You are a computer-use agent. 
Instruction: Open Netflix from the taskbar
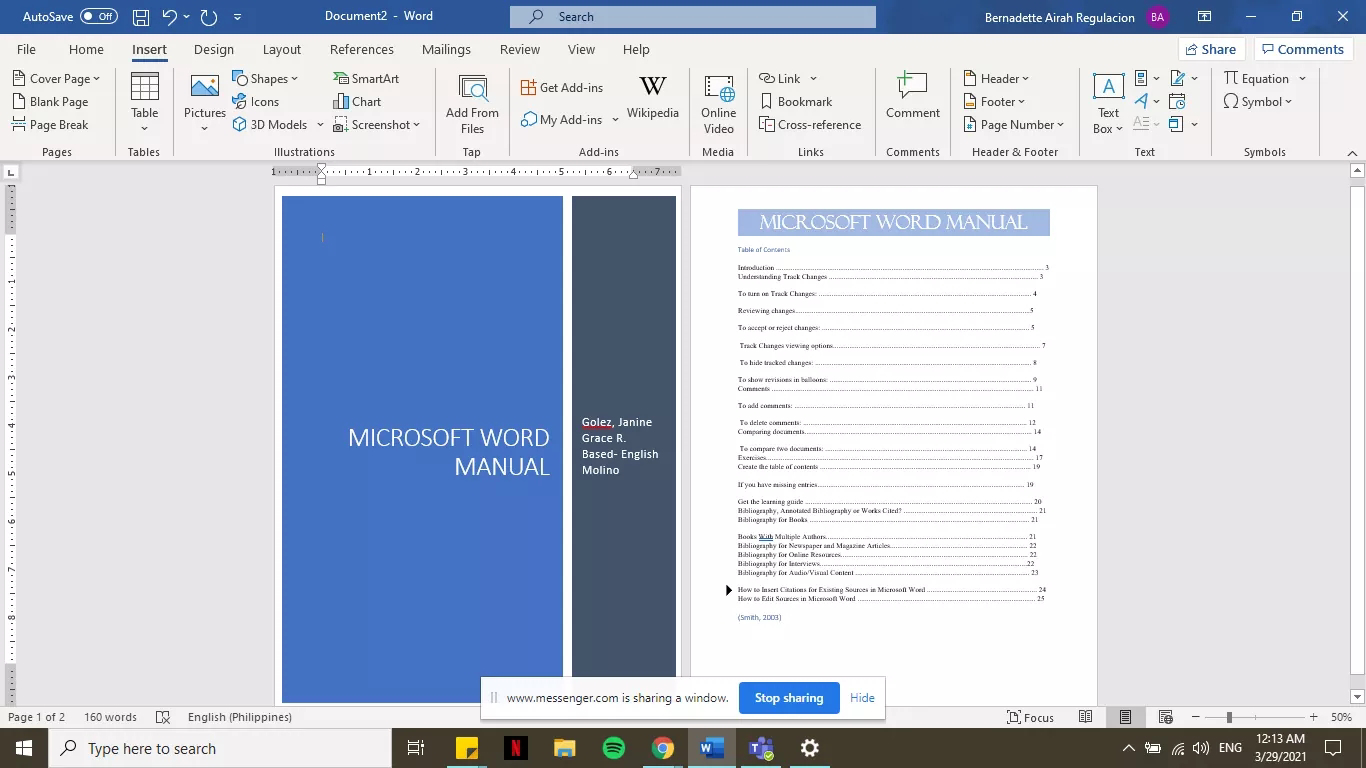click(x=516, y=748)
